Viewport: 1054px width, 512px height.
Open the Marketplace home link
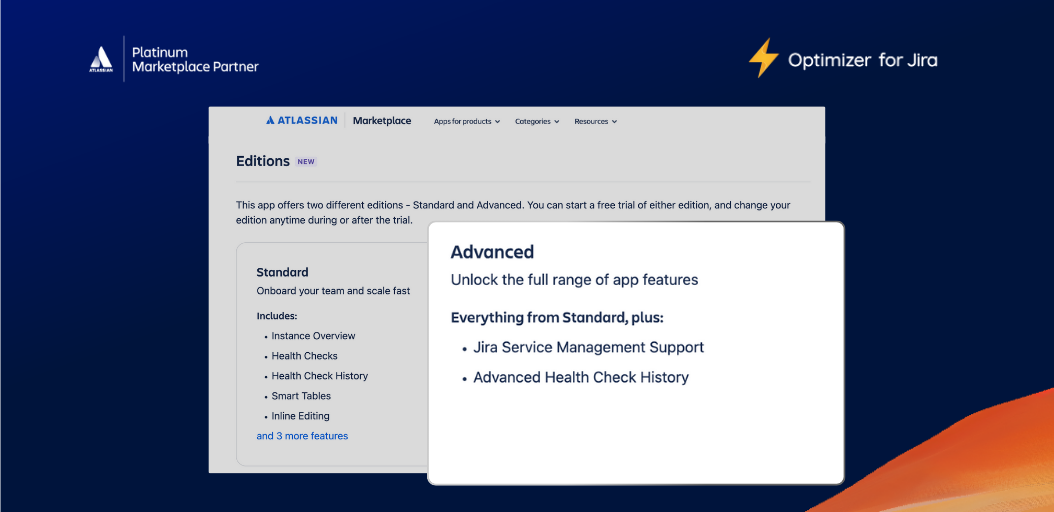pyautogui.click(x=382, y=121)
